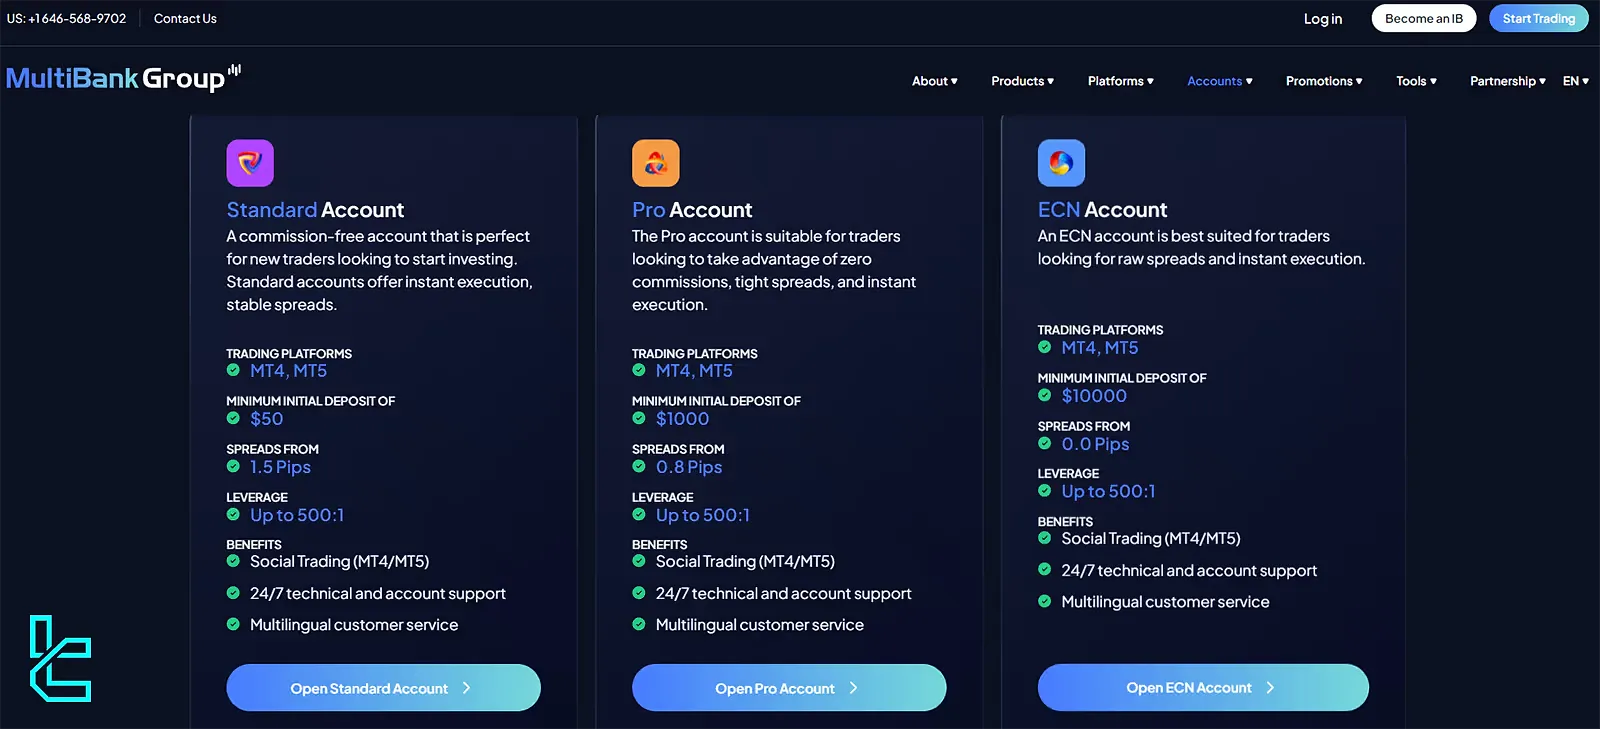Click the $10000 minimum deposit value

(x=1094, y=396)
